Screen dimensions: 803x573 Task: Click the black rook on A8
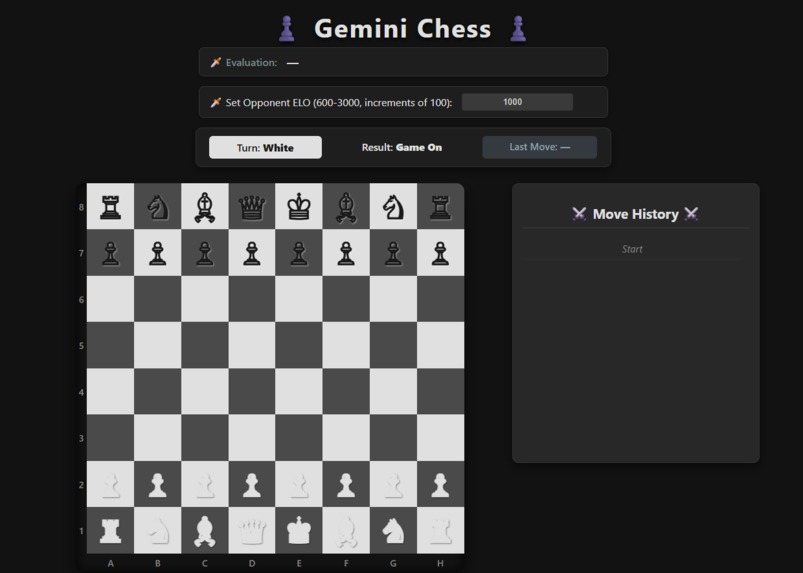111,207
